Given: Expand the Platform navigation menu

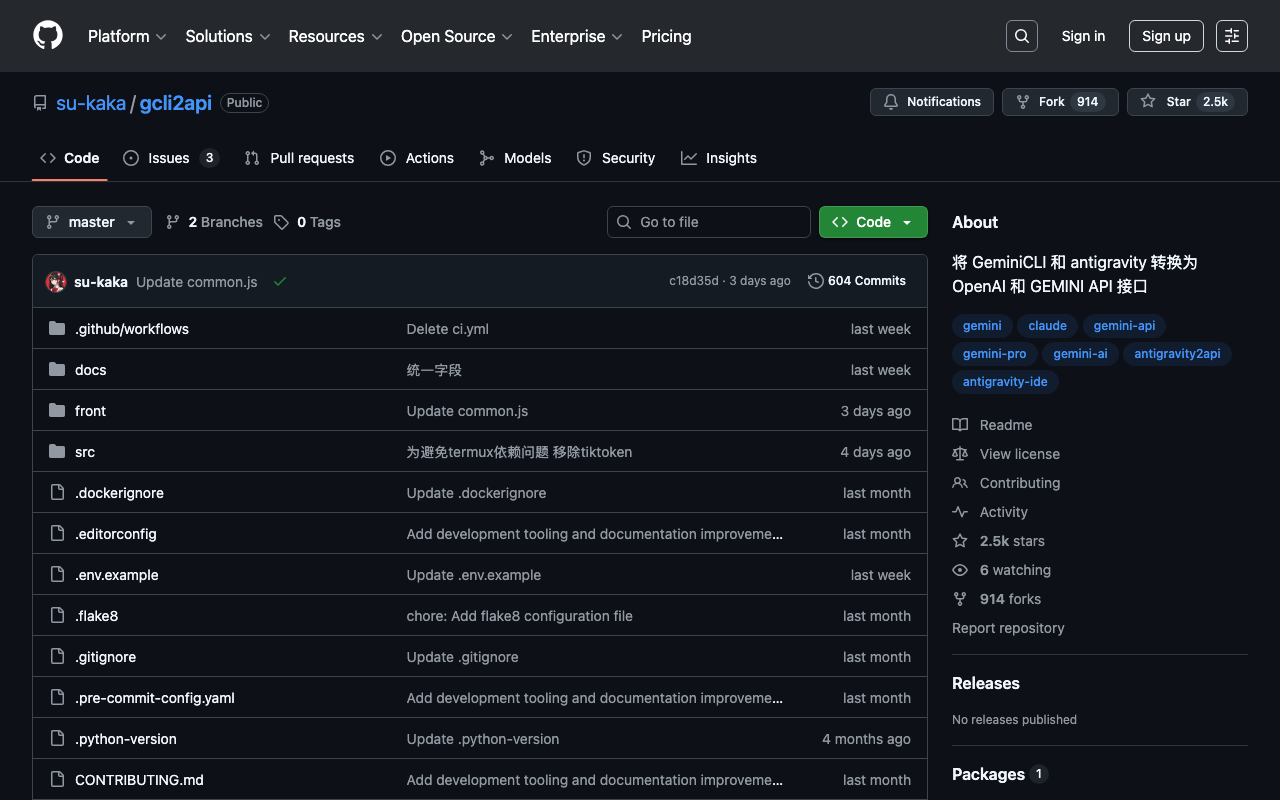Looking at the screenshot, I should (x=127, y=36).
